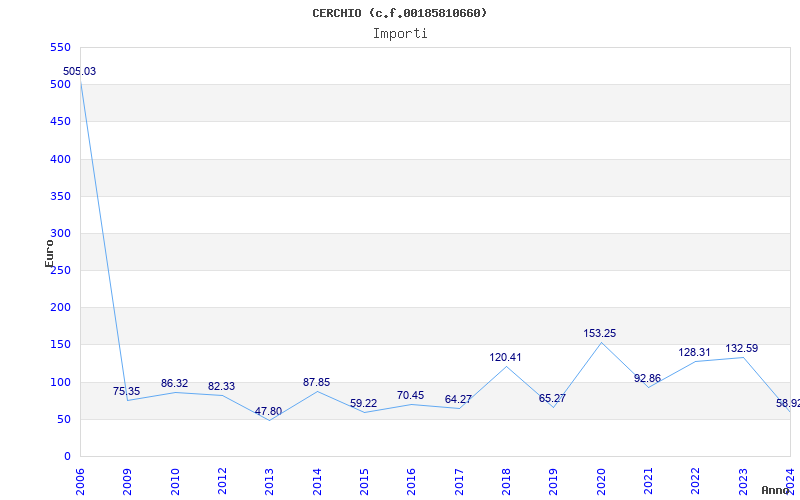Click the 450 y-axis tick label
Image resolution: width=800 pixels, height=500 pixels.
[60, 121]
